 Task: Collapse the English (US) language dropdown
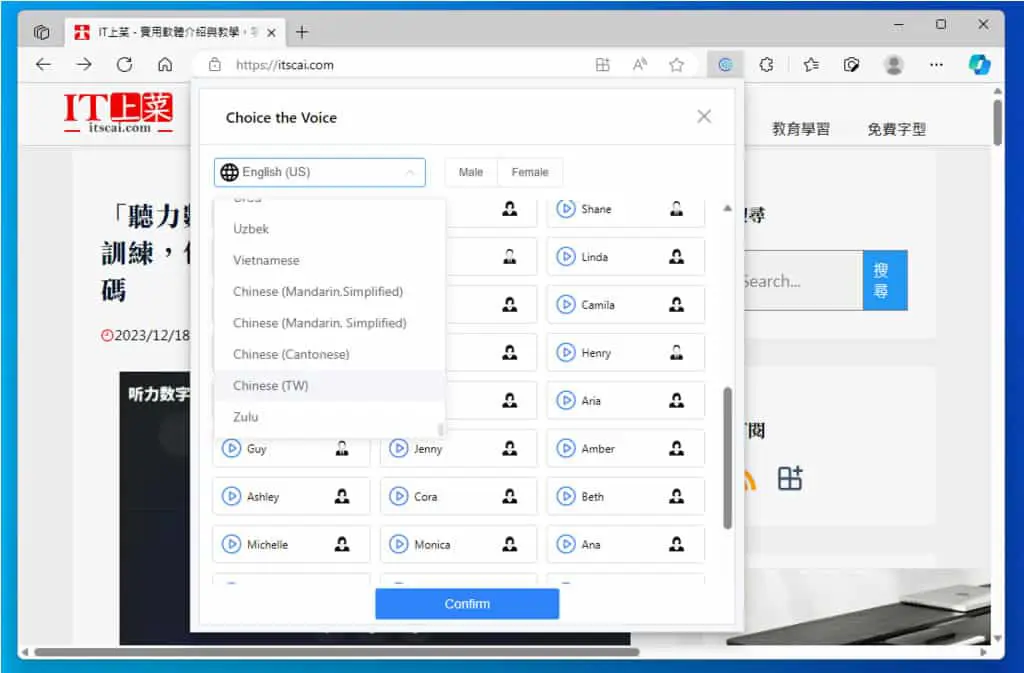click(320, 172)
